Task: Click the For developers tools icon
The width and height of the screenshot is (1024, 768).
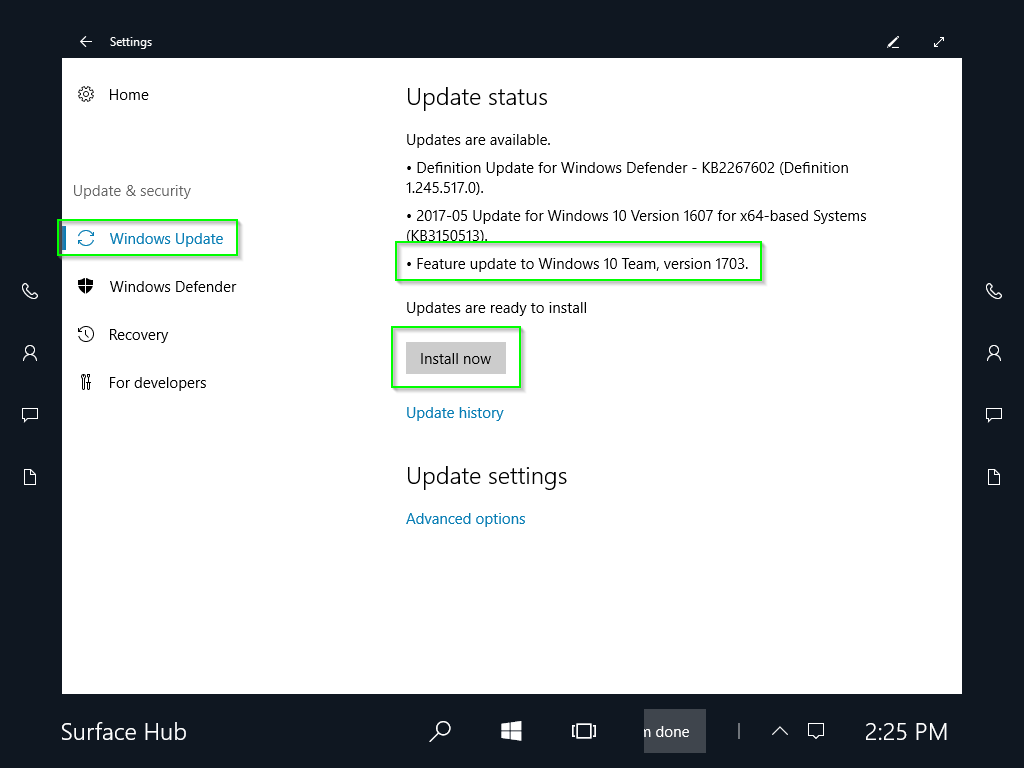Action: pyautogui.click(x=86, y=382)
